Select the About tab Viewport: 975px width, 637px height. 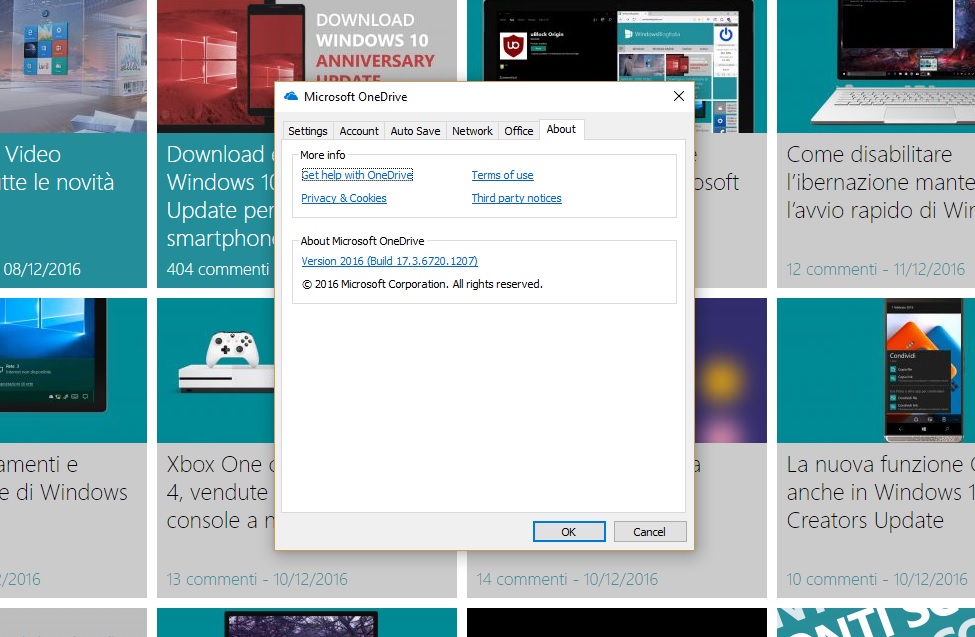561,129
